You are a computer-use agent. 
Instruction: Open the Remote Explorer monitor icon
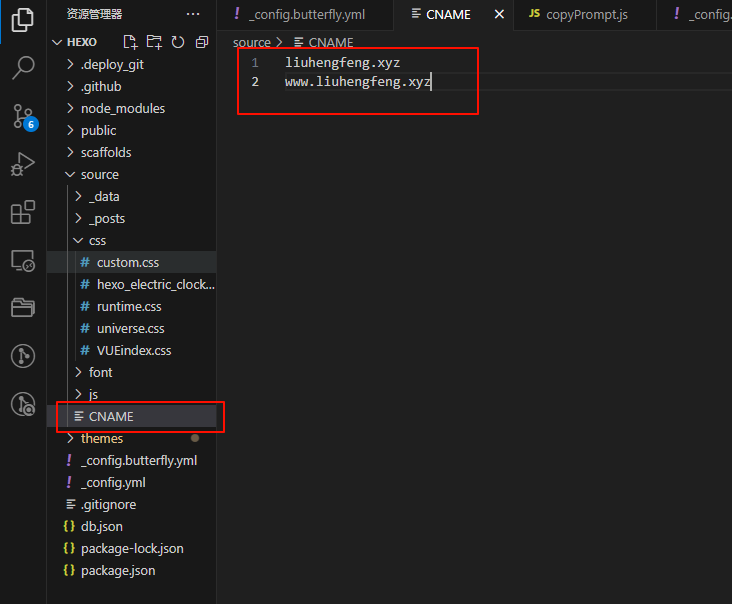[x=22, y=260]
